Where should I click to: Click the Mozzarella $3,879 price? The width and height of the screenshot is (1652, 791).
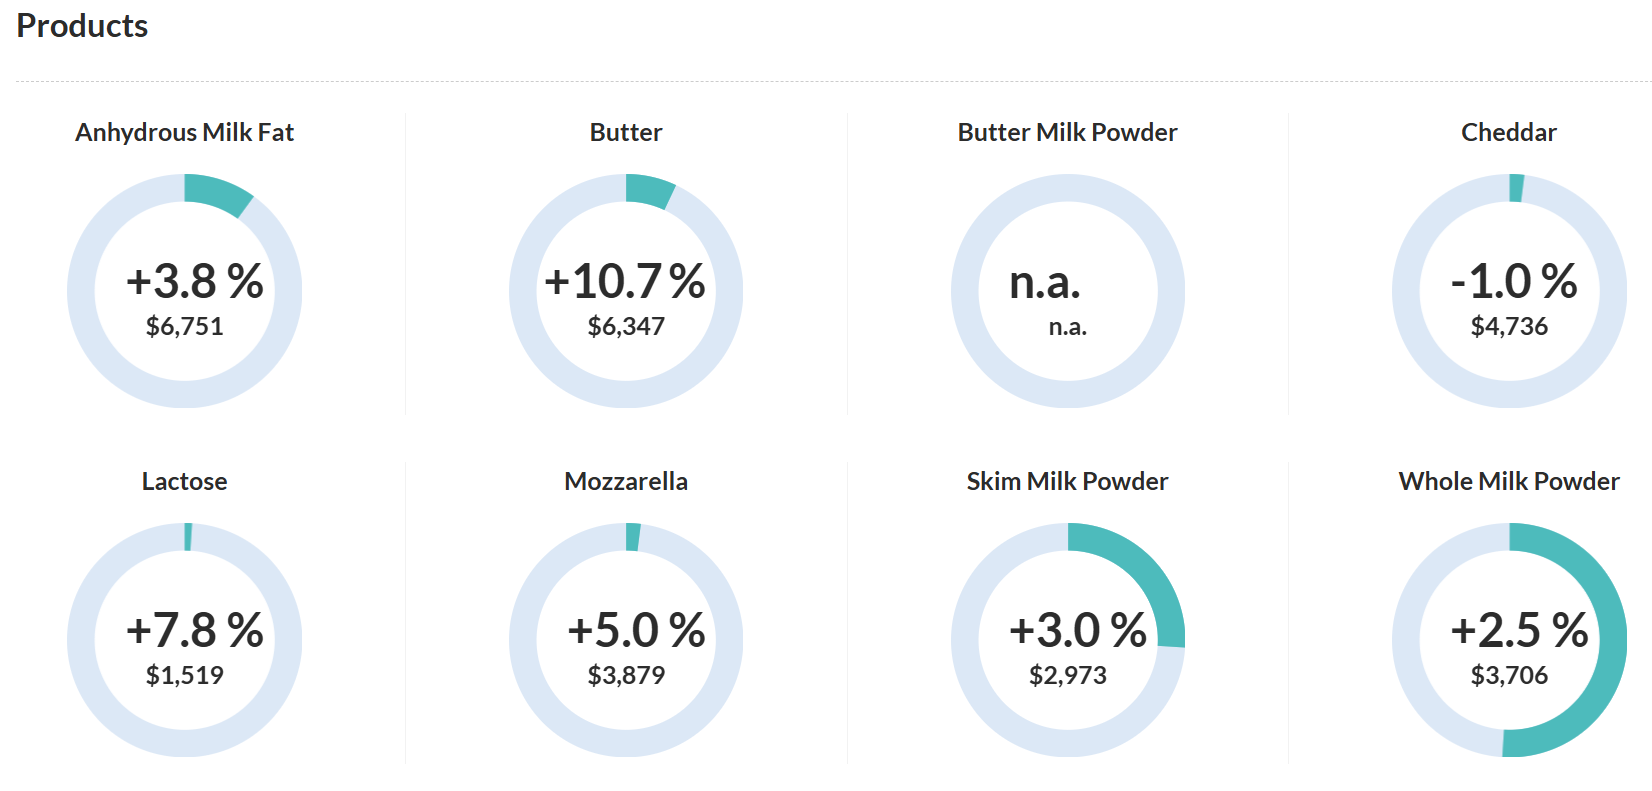pyautogui.click(x=626, y=675)
